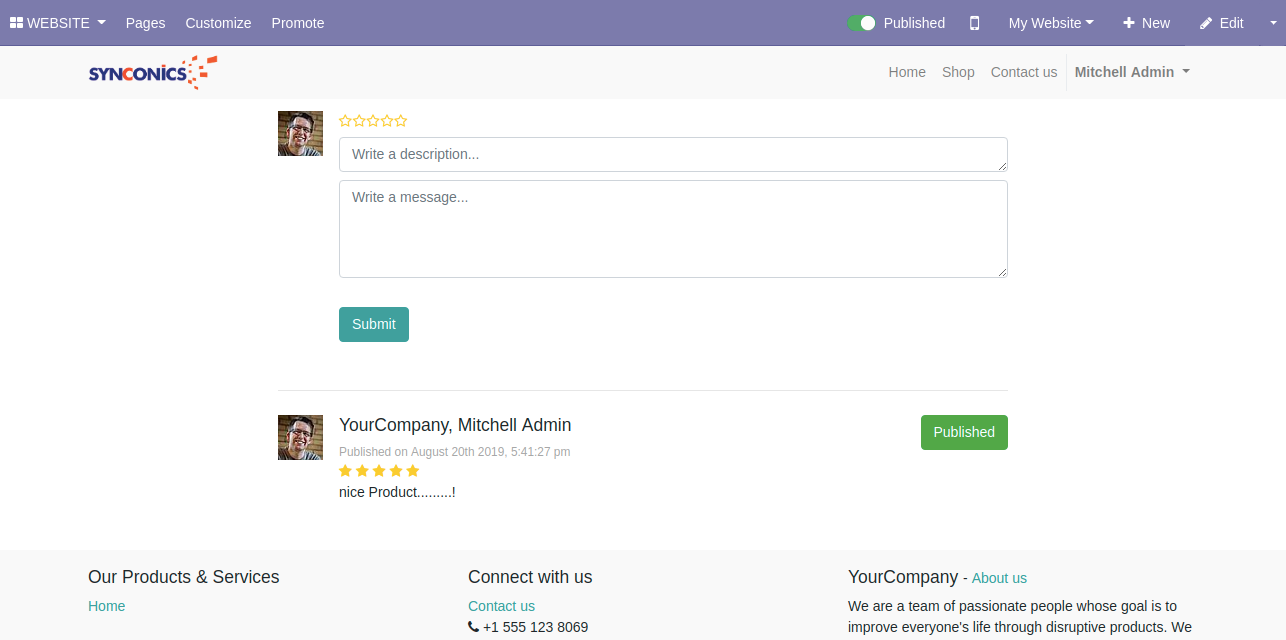Click the Synconics logo
The width and height of the screenshot is (1286, 640).
[152, 72]
